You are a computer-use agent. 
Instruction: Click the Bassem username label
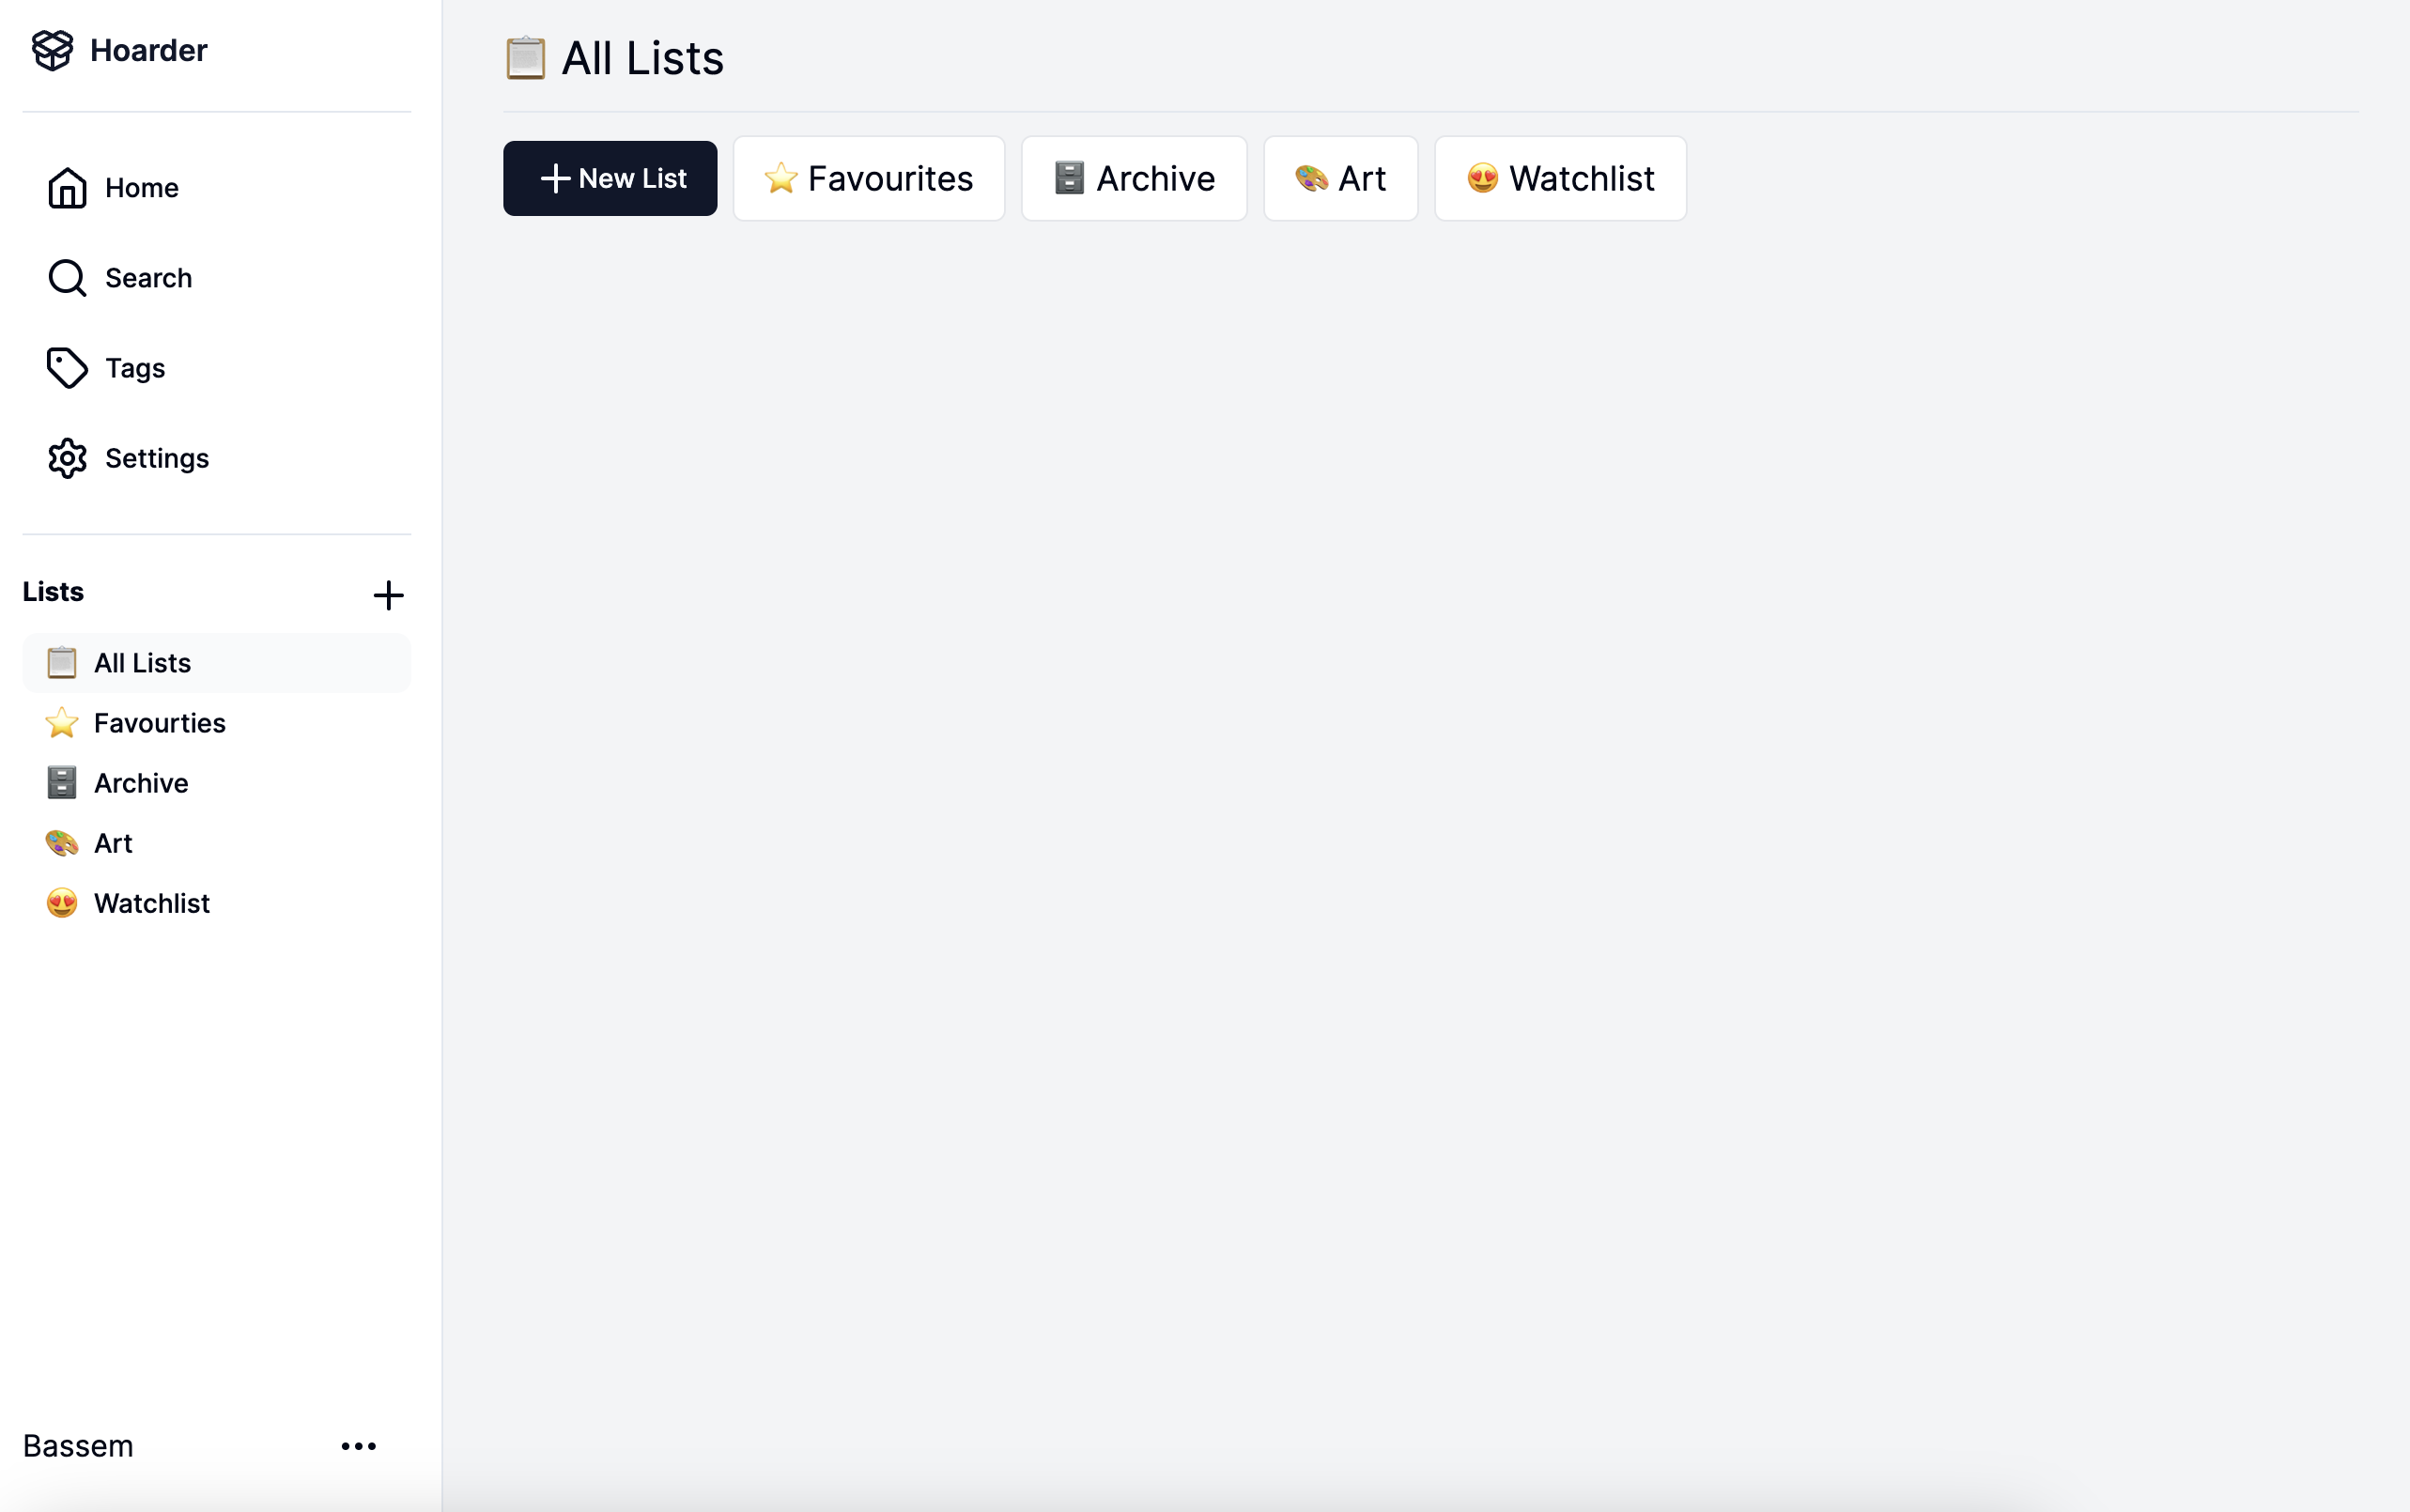click(x=78, y=1446)
